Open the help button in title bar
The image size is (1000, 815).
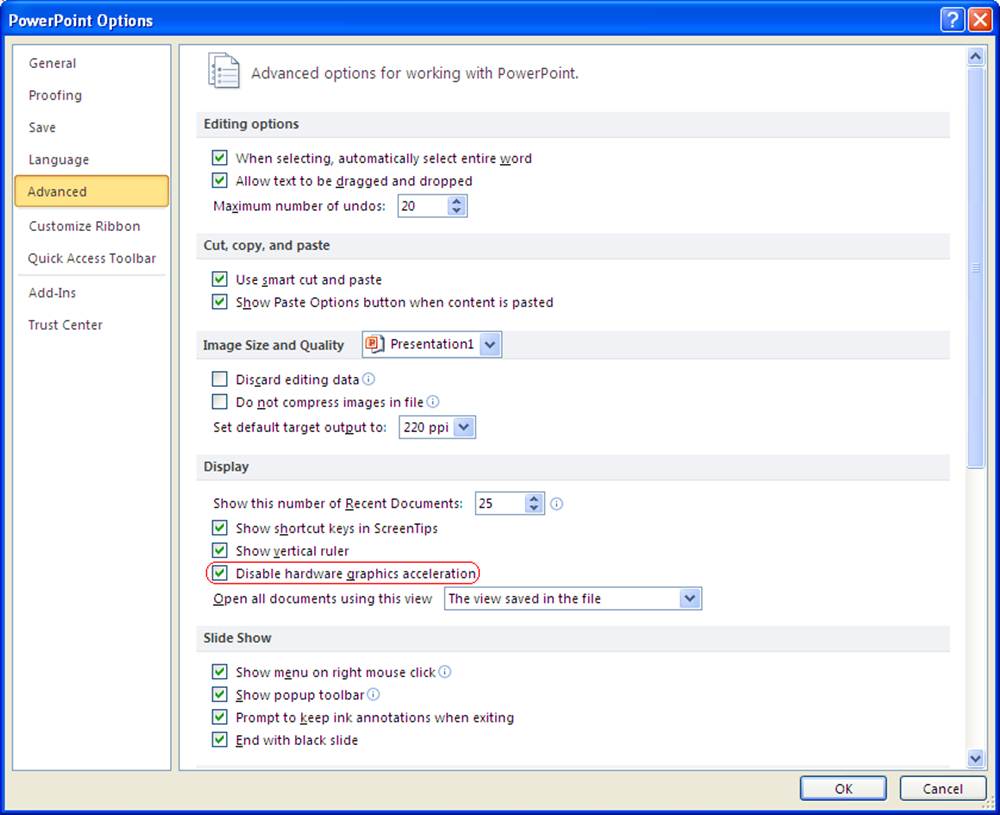[x=951, y=19]
